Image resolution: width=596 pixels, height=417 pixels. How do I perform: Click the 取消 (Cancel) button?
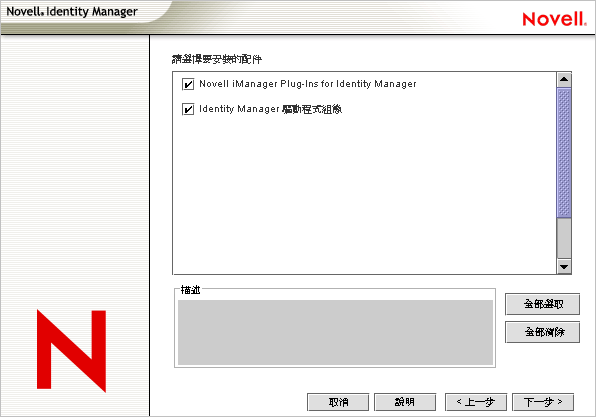338,402
